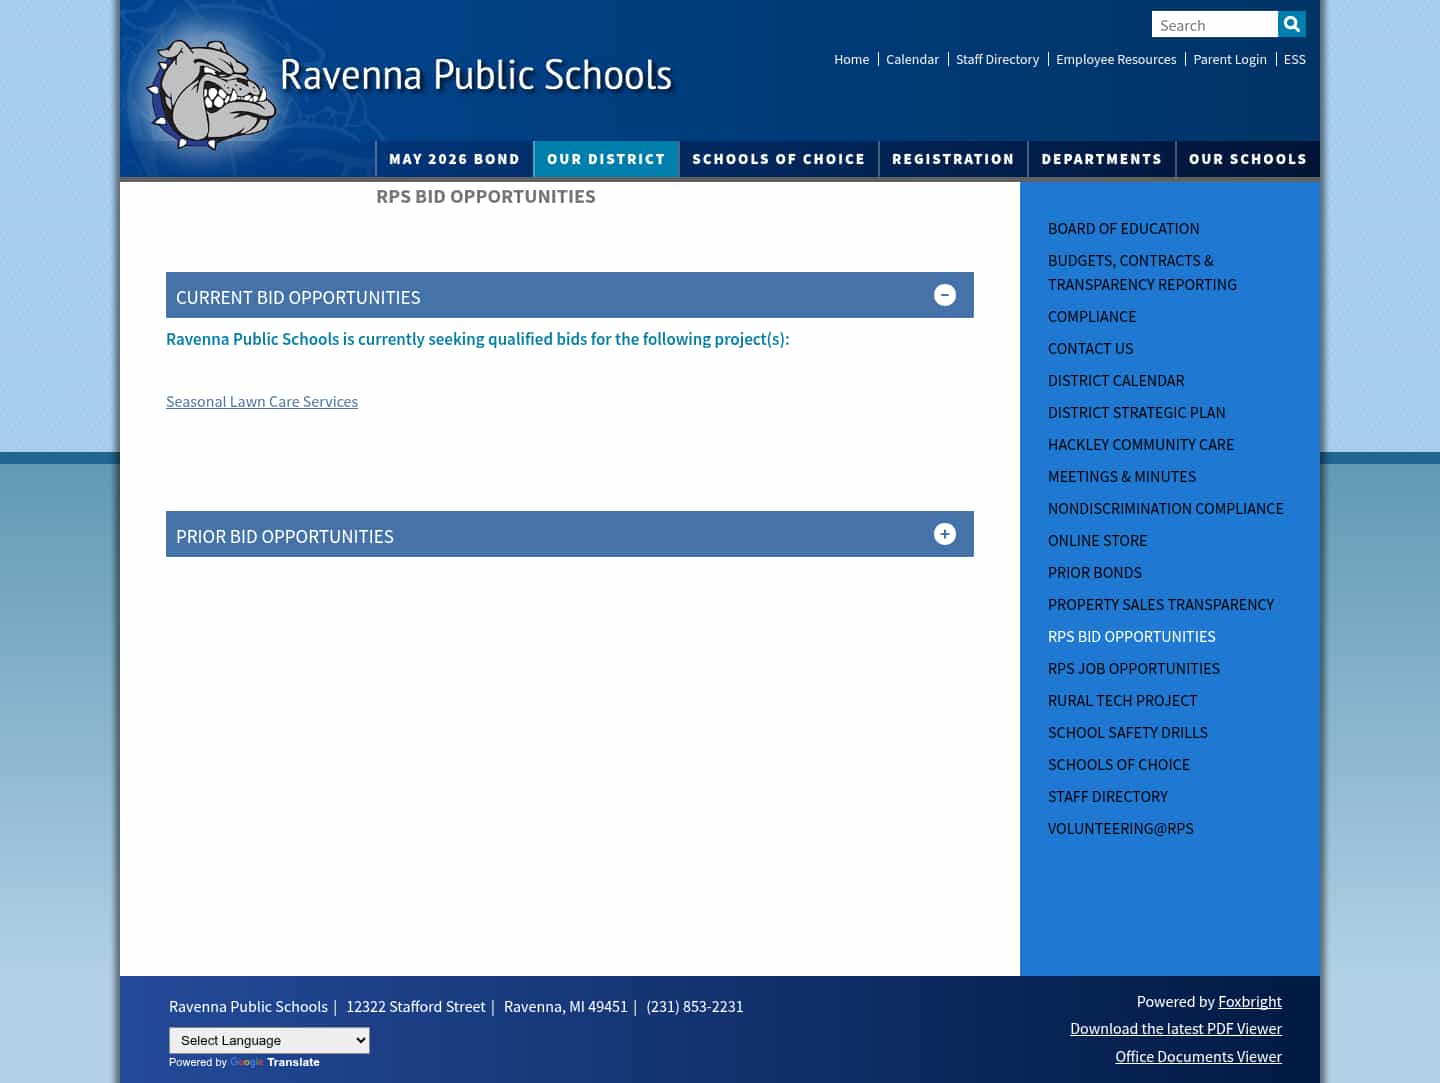Select Board of Education in sidebar
The image size is (1440, 1083).
1123,228
